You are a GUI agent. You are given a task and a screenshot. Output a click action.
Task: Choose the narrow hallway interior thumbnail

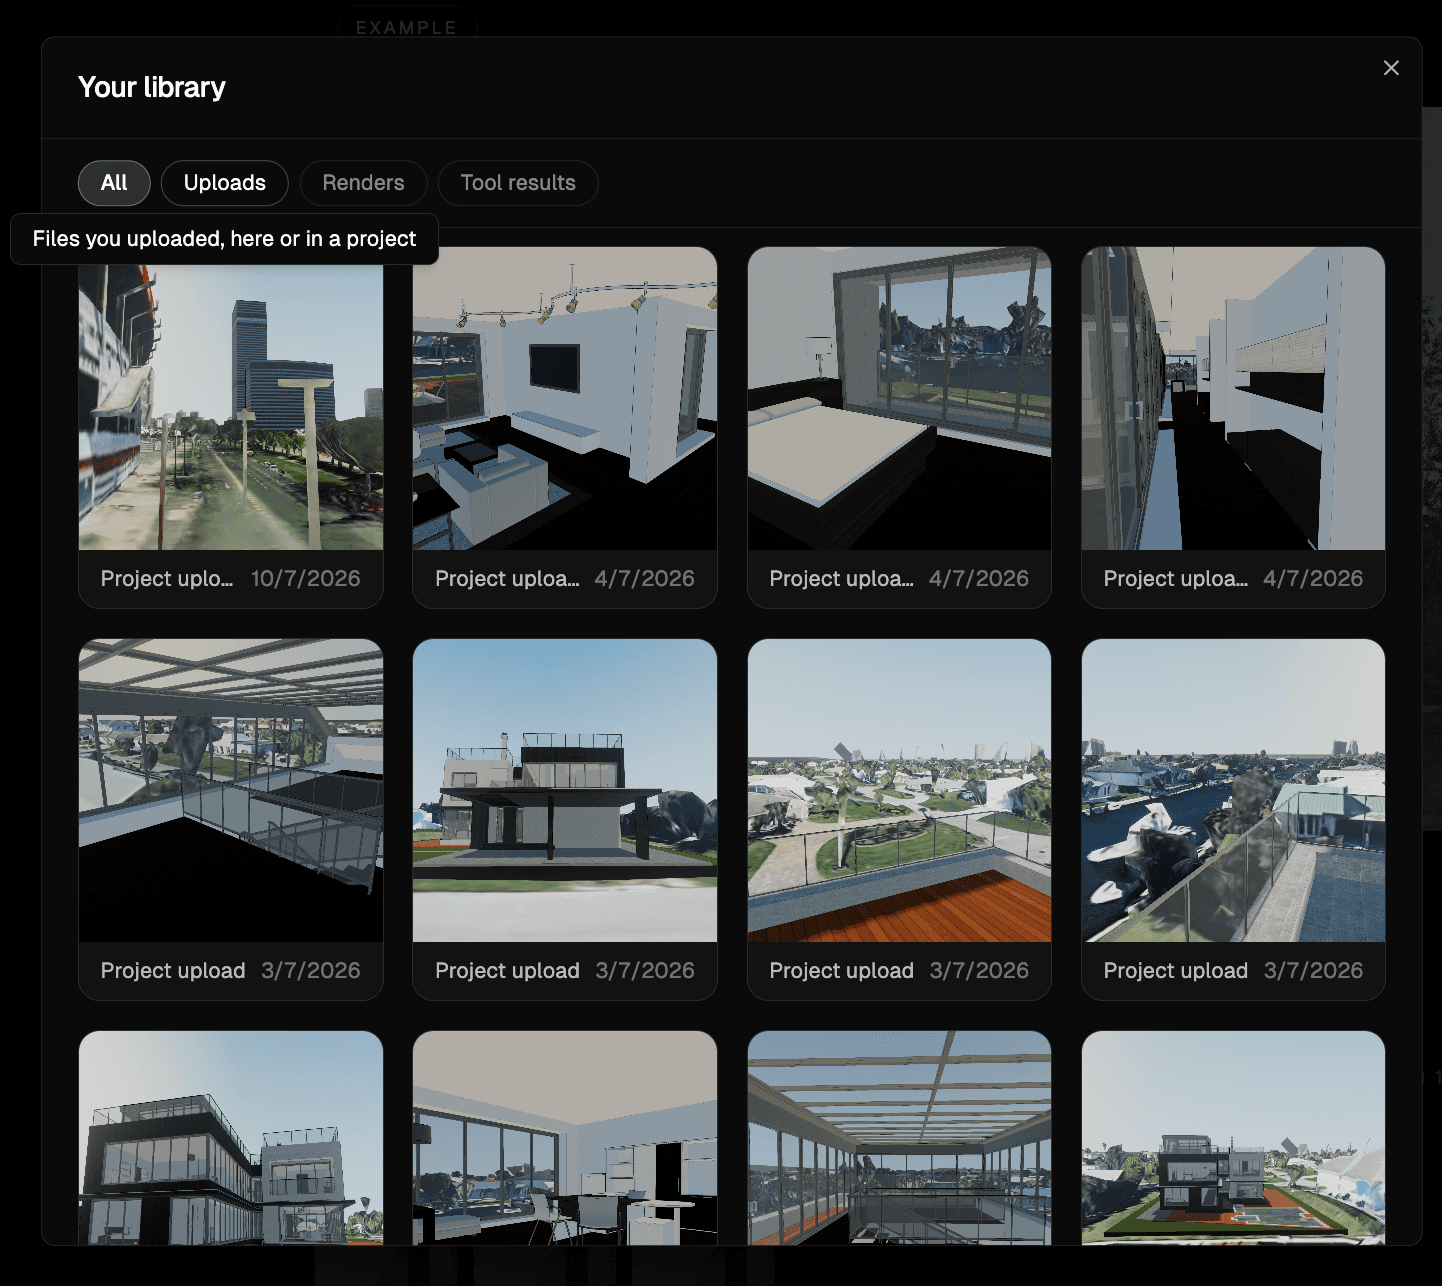(1233, 398)
